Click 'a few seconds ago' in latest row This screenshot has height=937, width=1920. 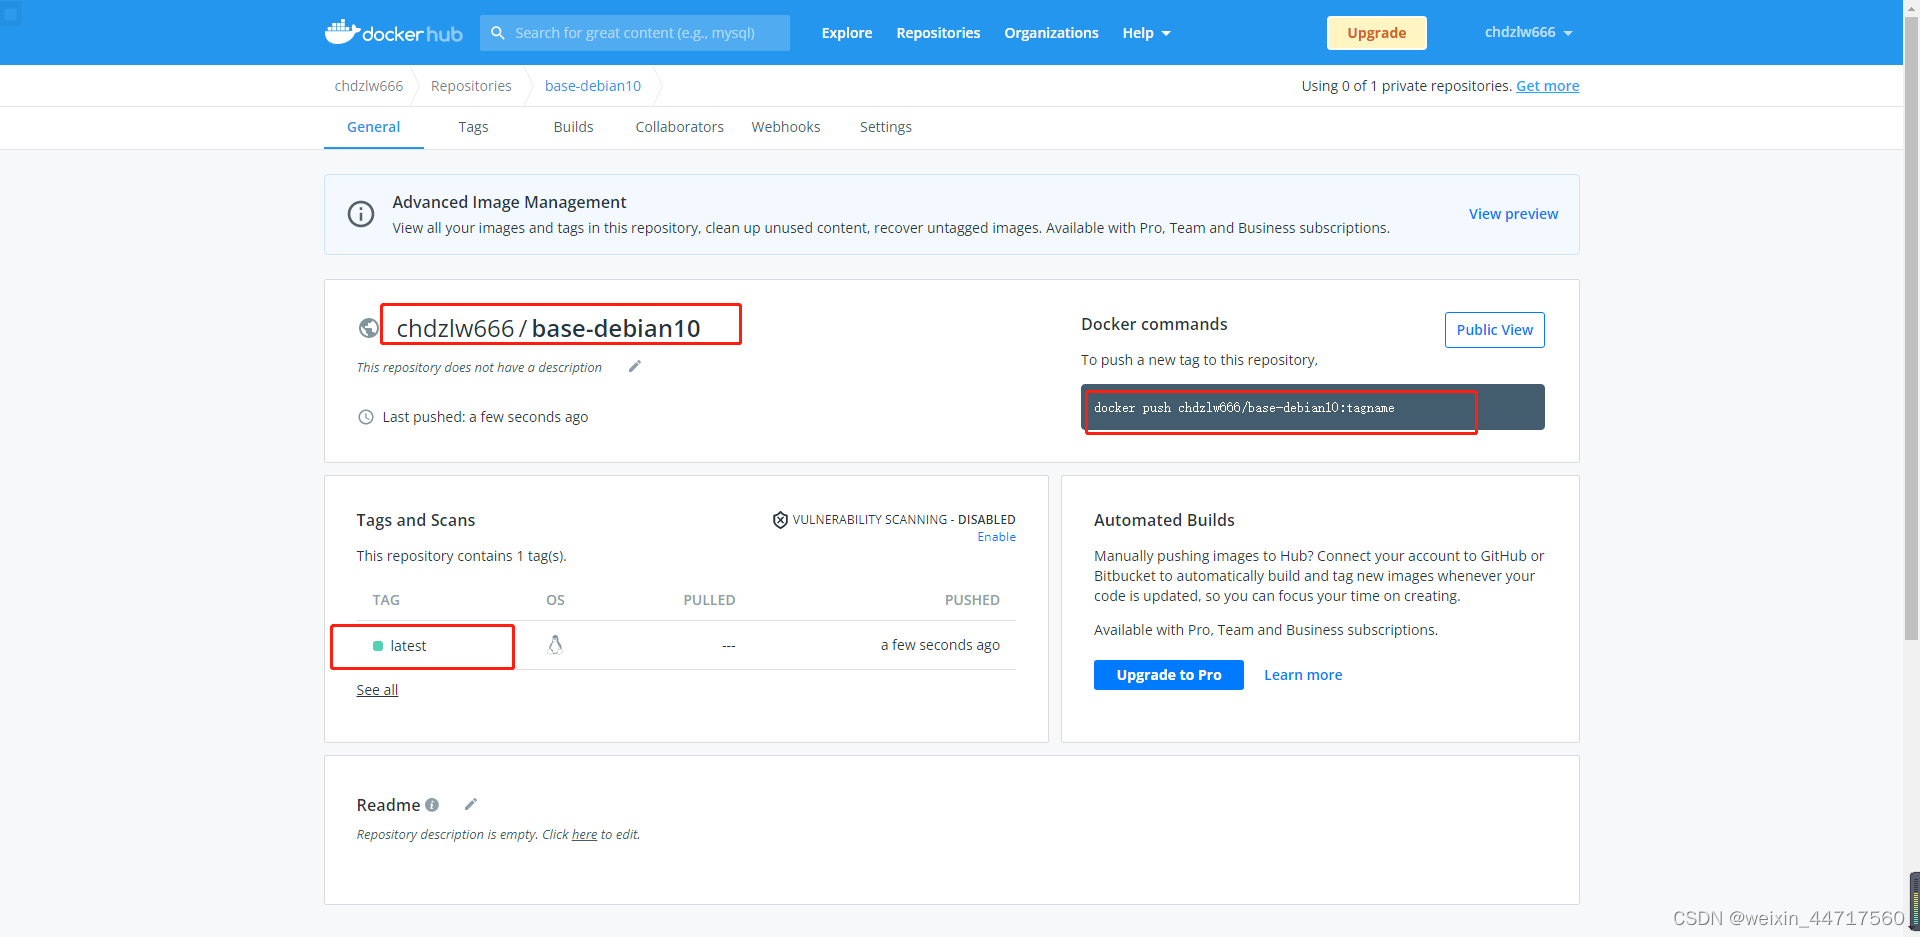point(940,645)
